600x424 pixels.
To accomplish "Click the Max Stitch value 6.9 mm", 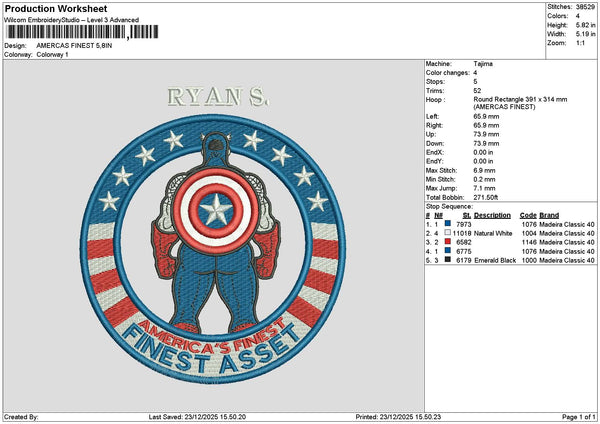I will [x=484, y=170].
